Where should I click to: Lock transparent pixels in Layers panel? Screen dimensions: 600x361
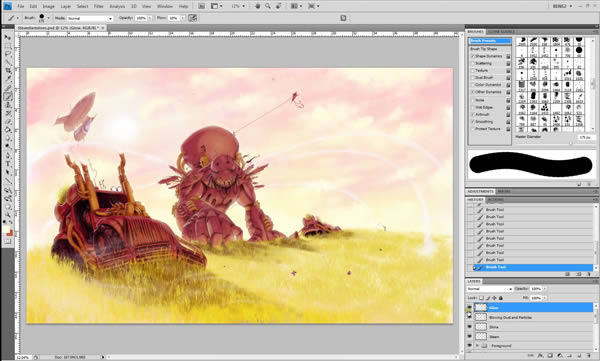pyautogui.click(x=481, y=298)
